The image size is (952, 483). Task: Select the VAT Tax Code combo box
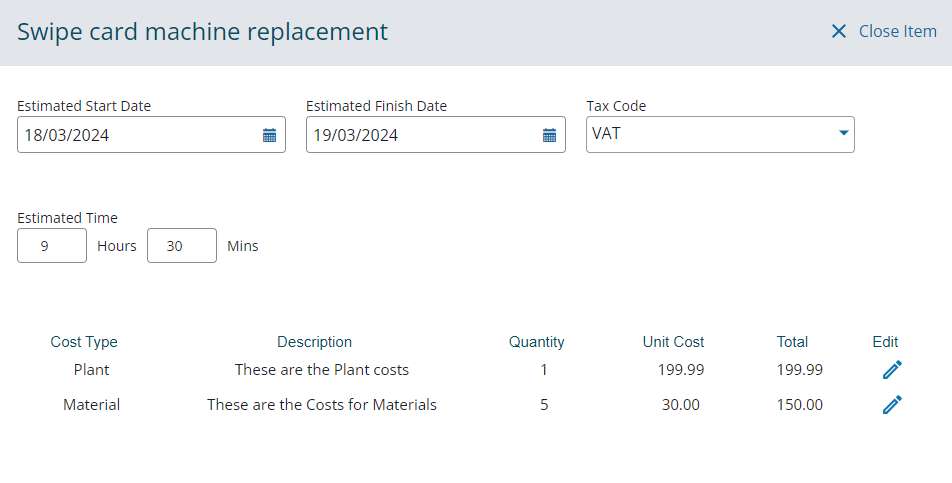pos(710,134)
